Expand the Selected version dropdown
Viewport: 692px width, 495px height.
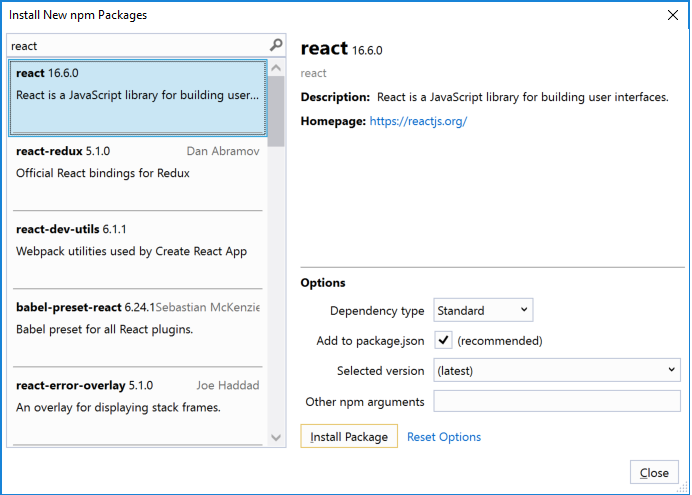557,371
